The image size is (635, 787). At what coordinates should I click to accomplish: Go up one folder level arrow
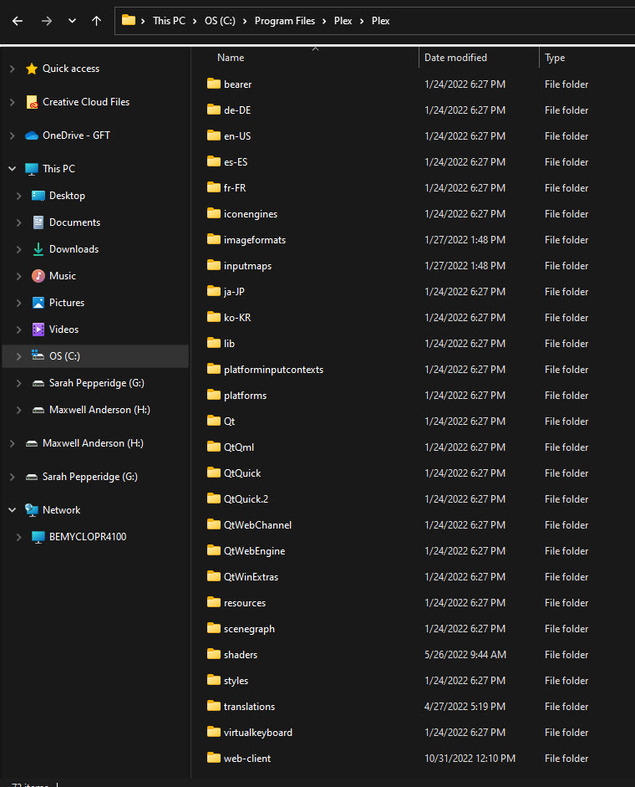(96, 21)
